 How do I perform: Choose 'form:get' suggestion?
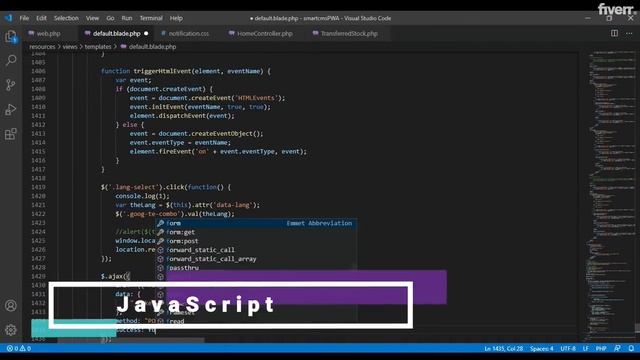256,232
